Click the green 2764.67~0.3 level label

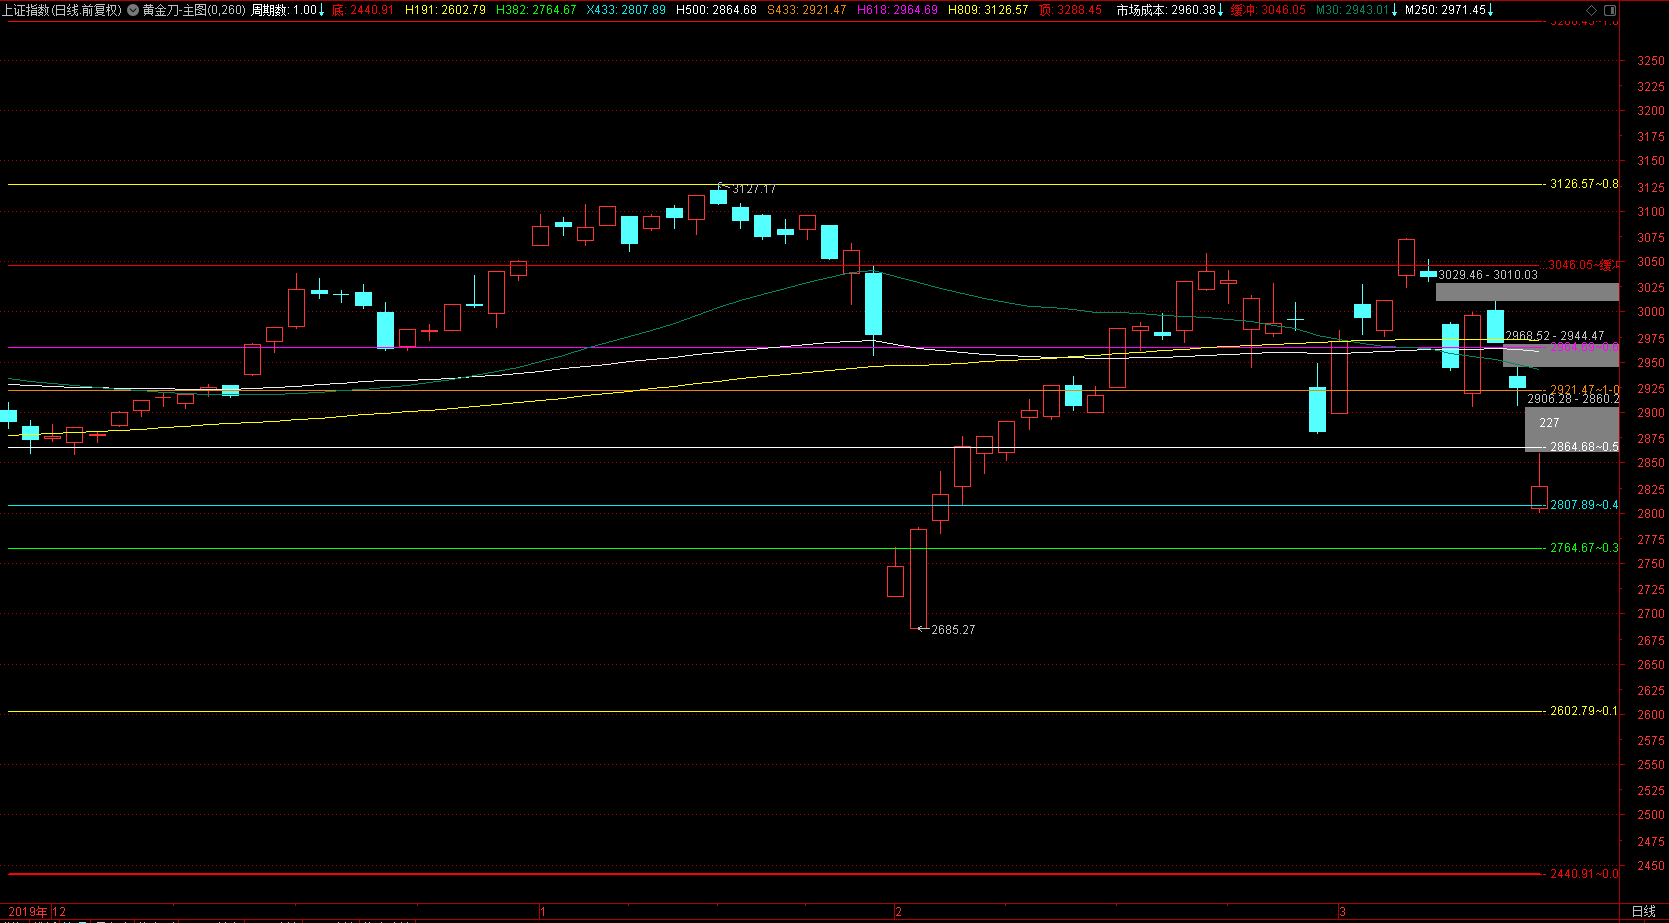[x=1584, y=548]
